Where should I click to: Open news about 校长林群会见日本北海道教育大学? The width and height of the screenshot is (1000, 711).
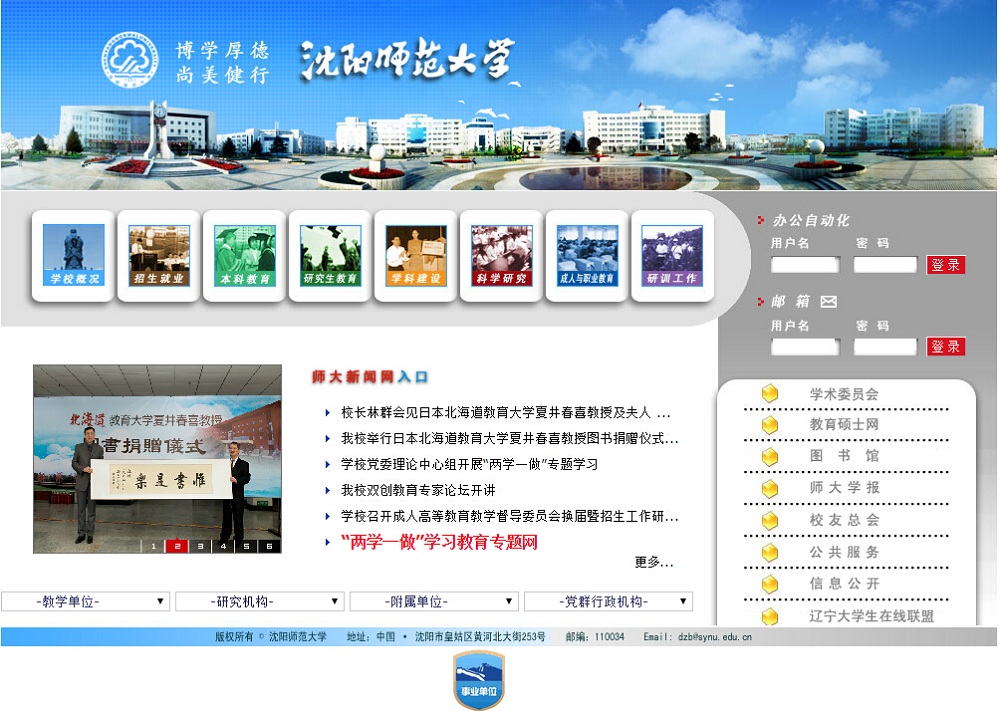[x=505, y=413]
